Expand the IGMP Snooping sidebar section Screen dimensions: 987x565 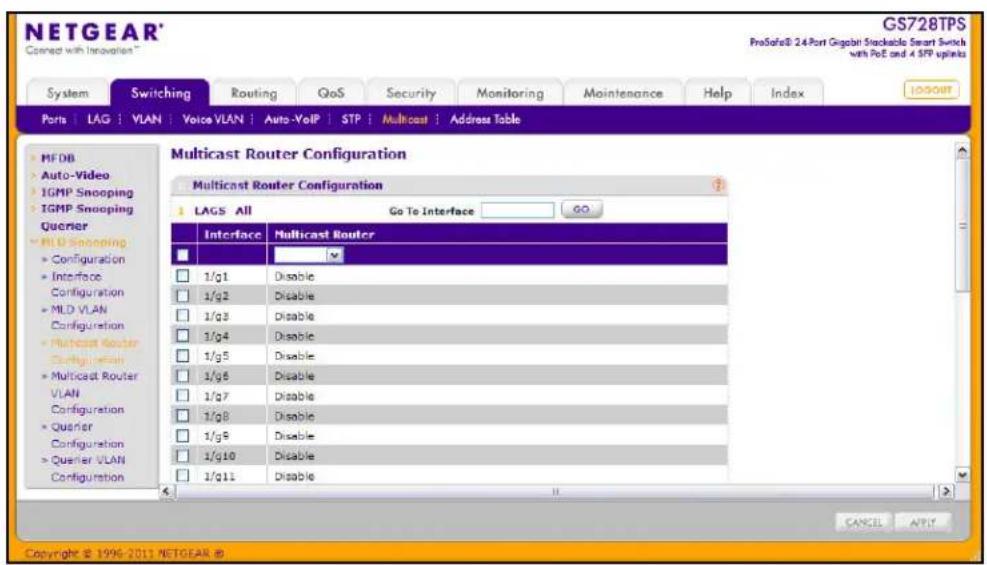[x=87, y=192]
